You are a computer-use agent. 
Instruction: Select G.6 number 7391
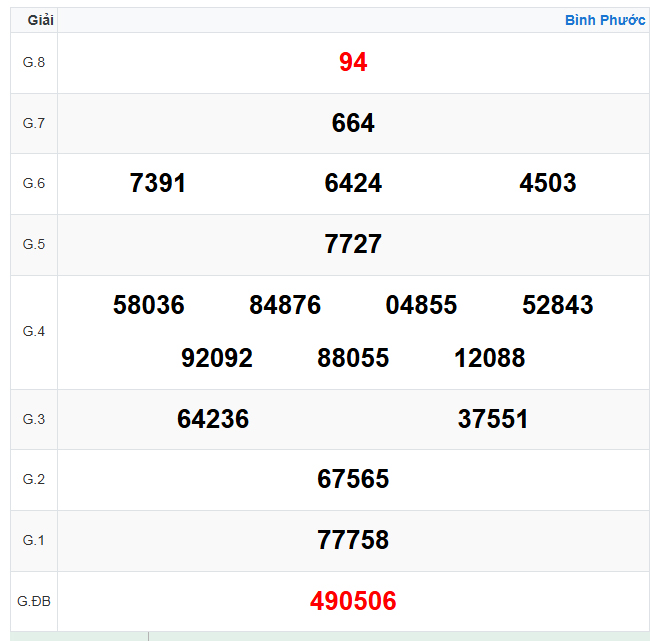[158, 183]
